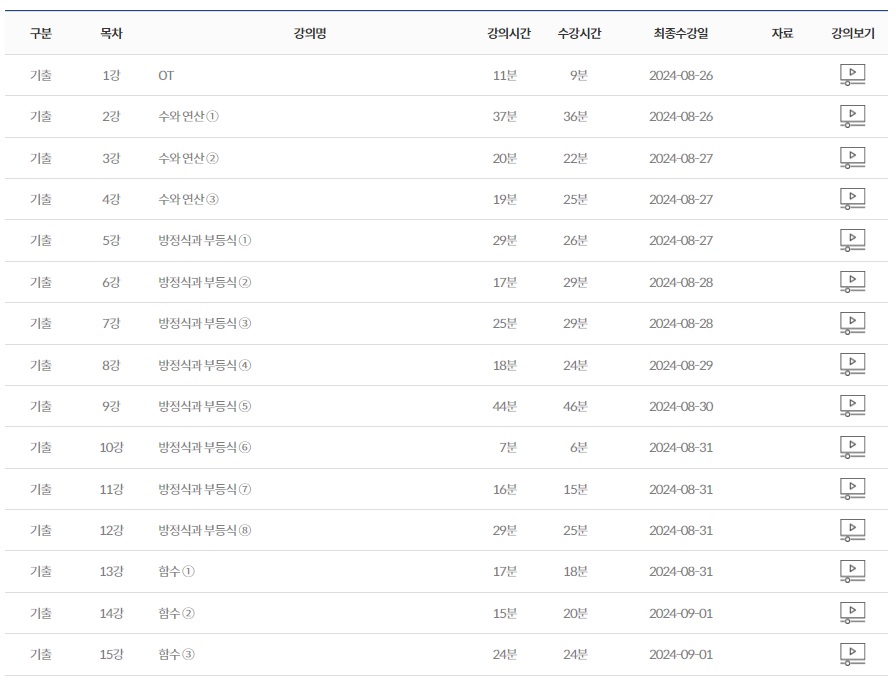Play 12강 방정식과 부등식⑧ lecture
The height and width of the screenshot is (680, 896).
852,530
